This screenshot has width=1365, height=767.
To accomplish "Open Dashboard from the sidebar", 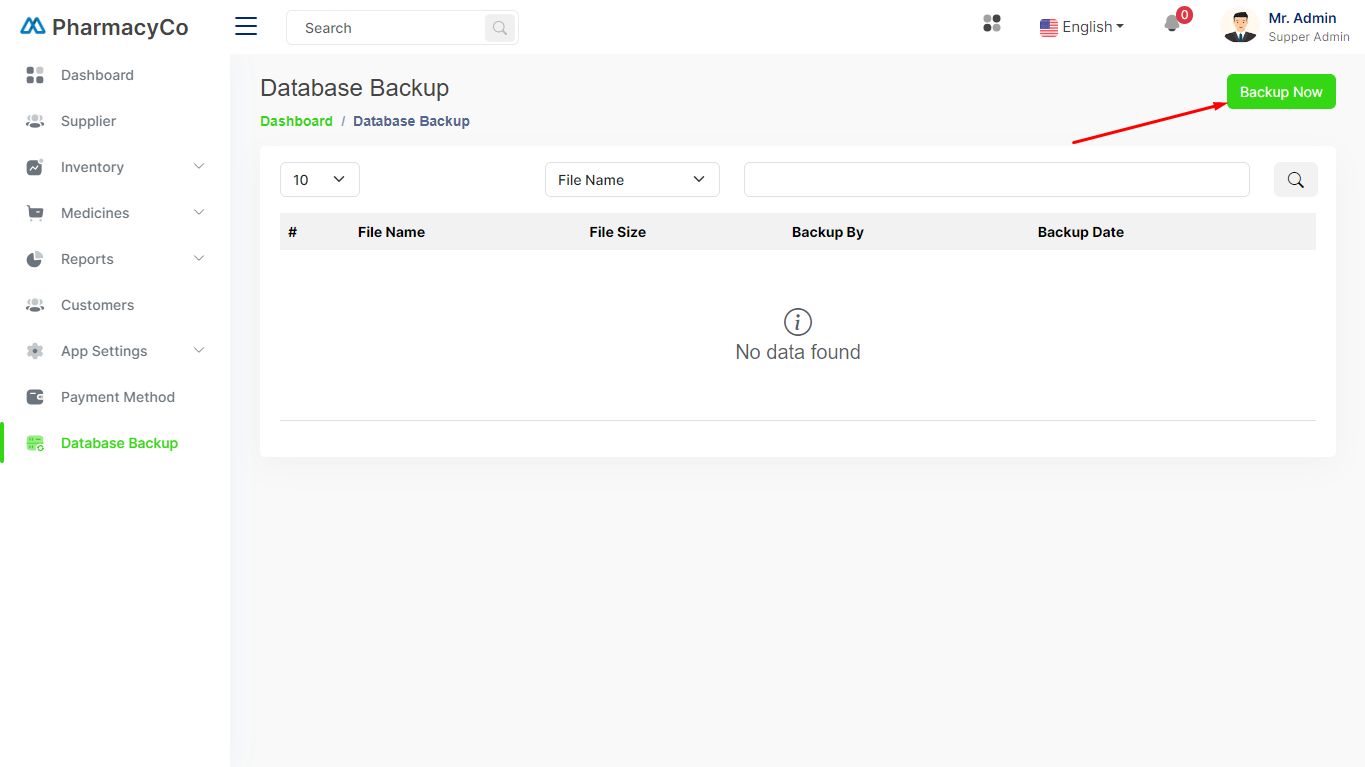I will coord(97,75).
